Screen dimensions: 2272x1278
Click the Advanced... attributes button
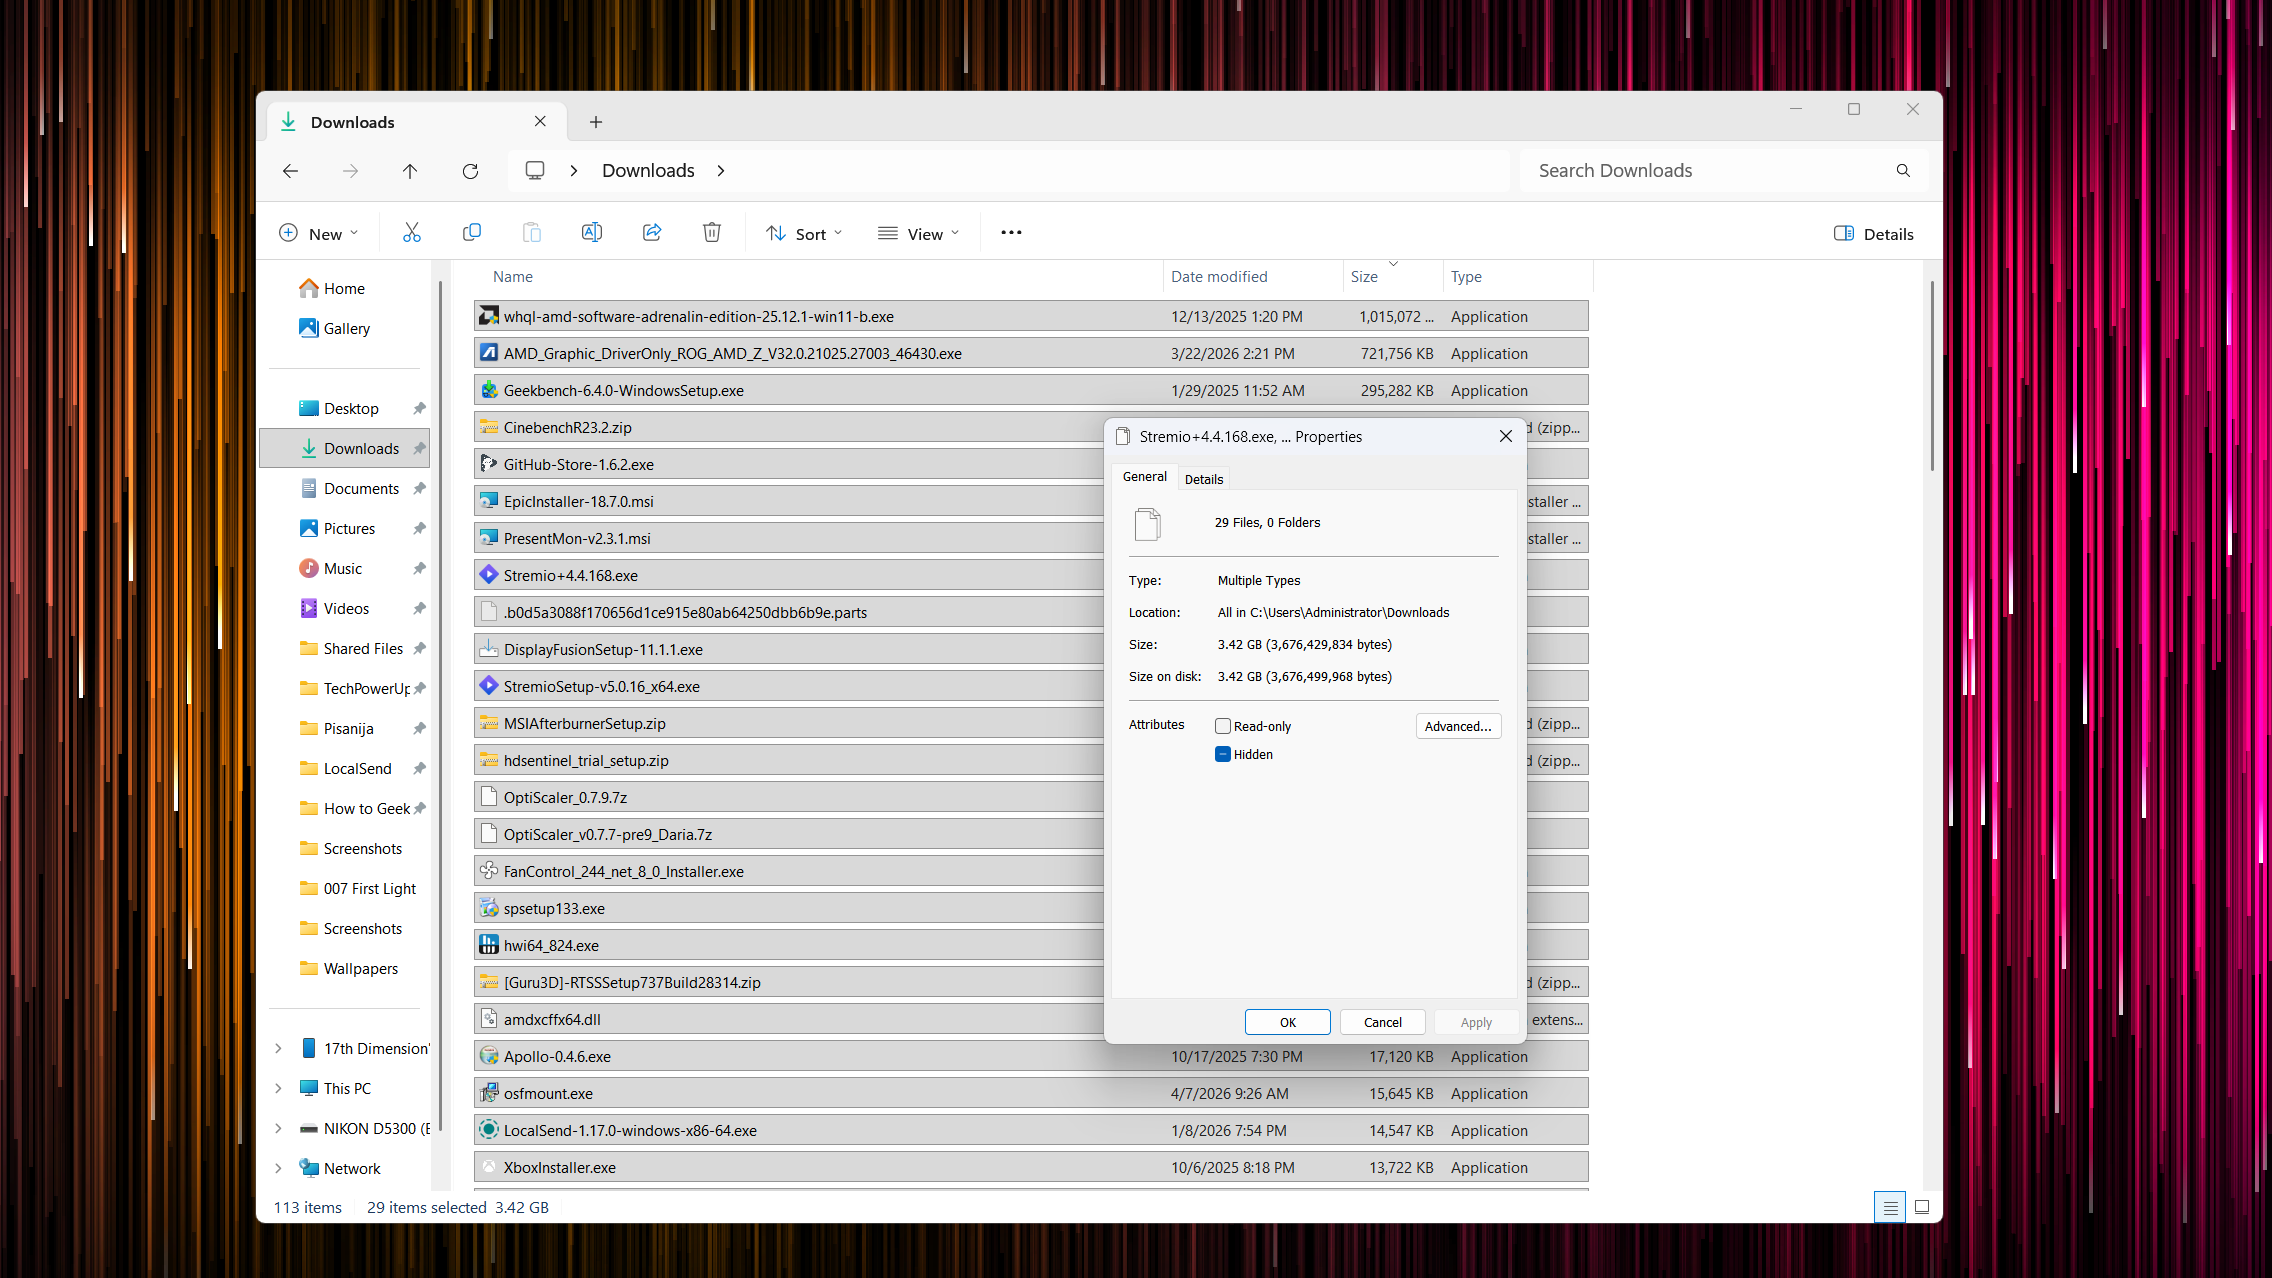[1458, 726]
